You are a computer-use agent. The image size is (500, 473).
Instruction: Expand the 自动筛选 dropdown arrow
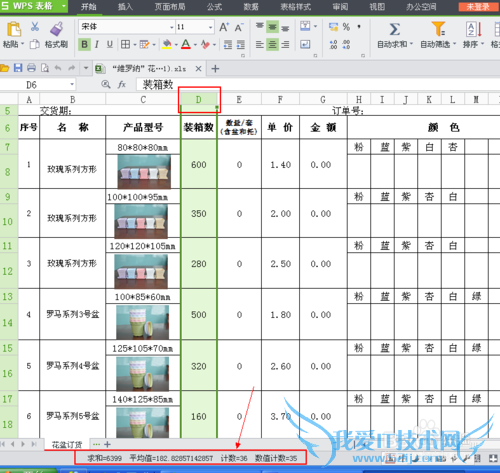click(454, 44)
